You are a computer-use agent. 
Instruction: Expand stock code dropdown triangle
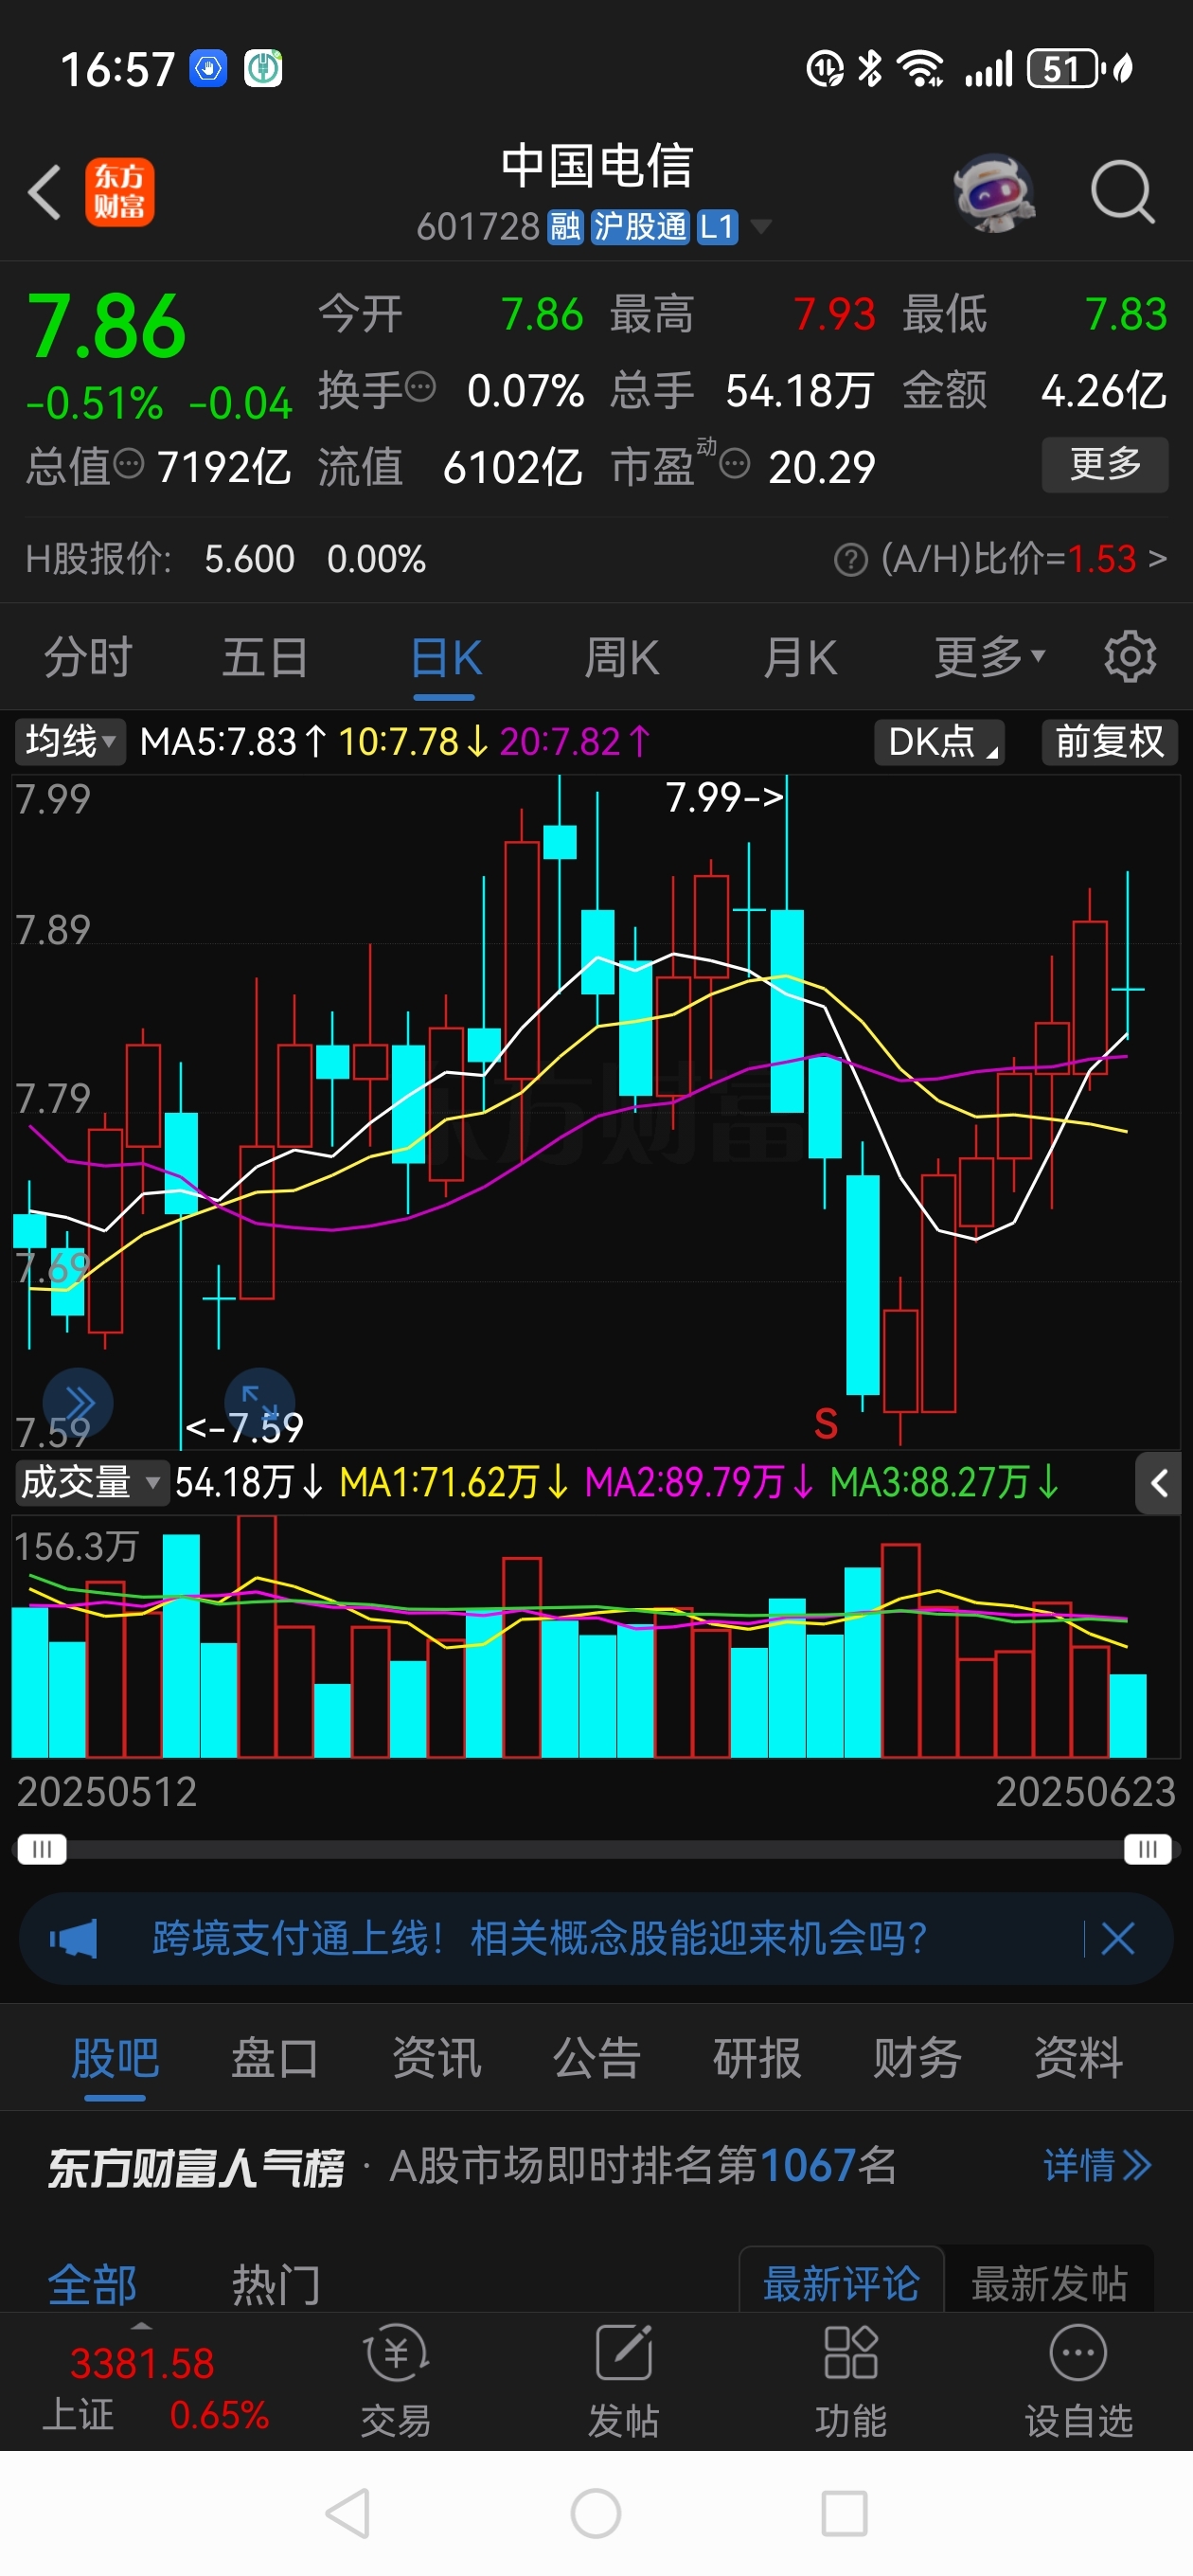(761, 227)
